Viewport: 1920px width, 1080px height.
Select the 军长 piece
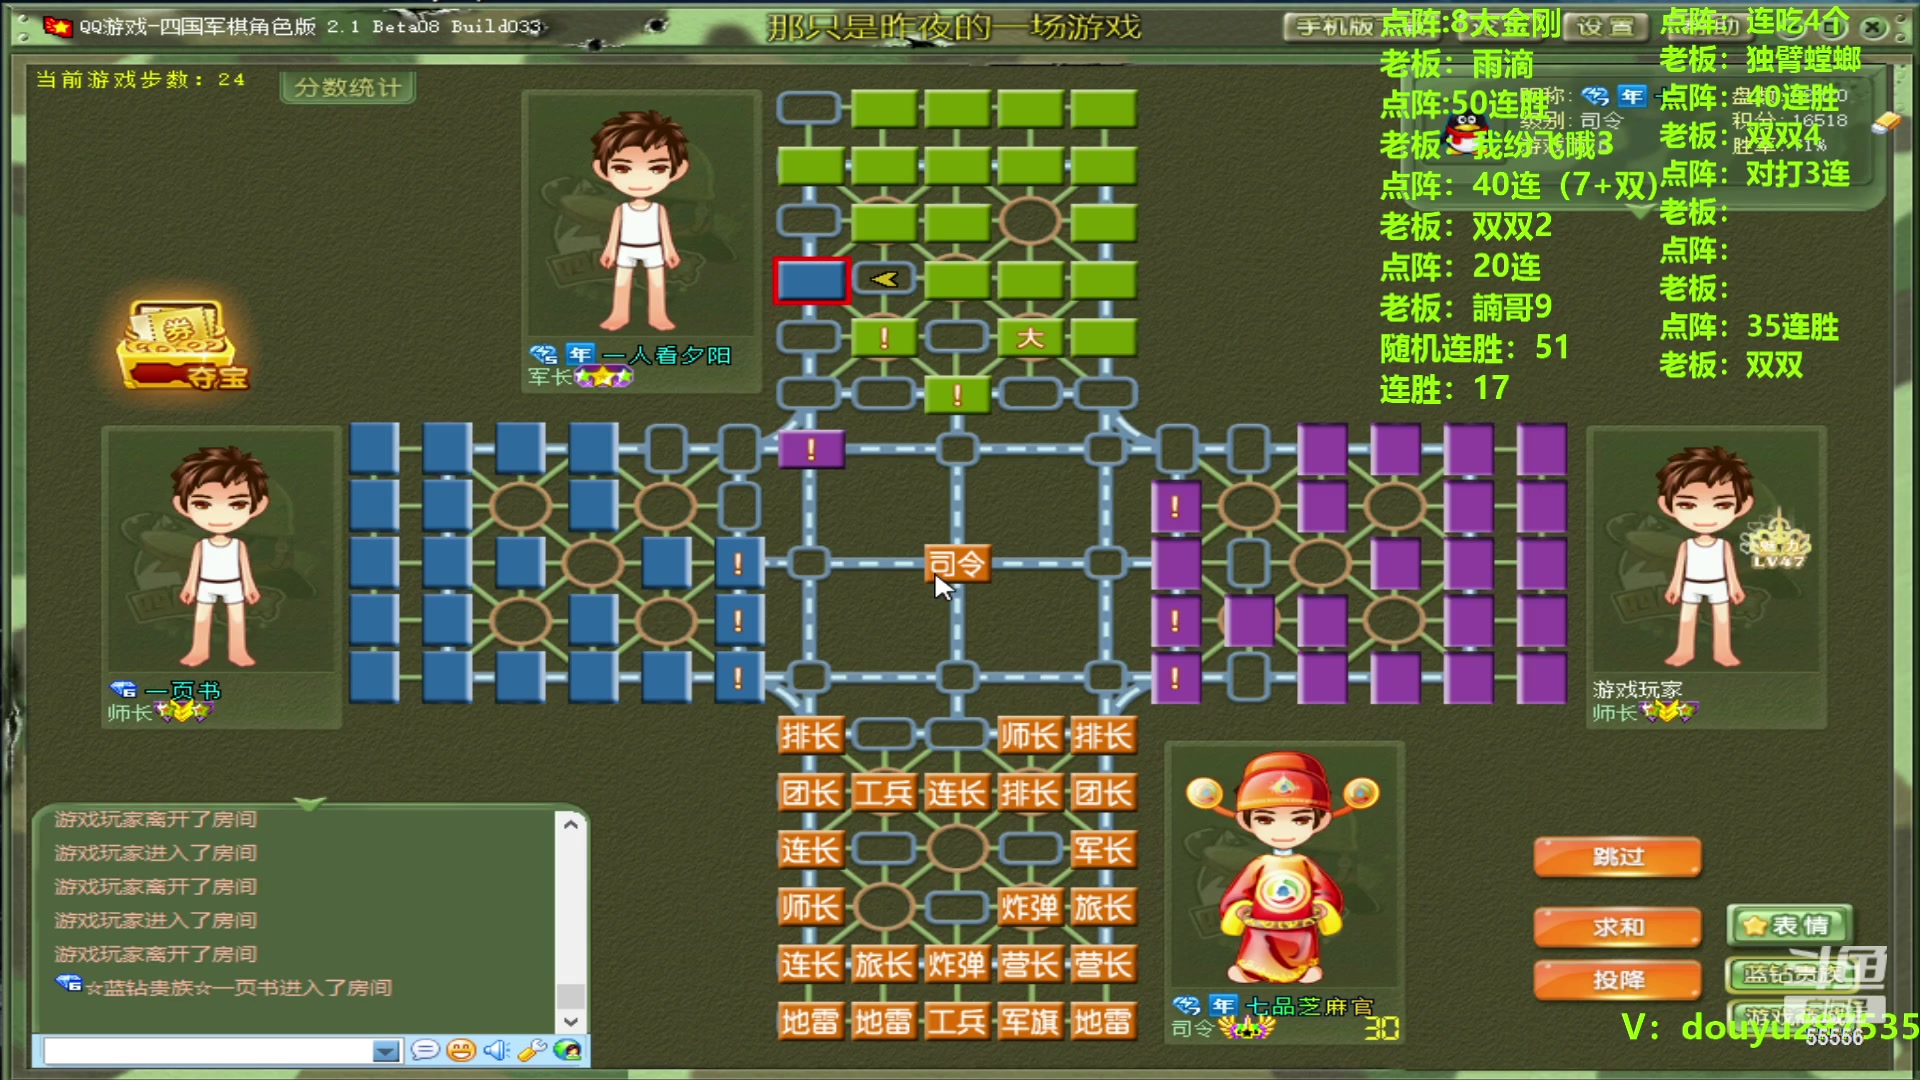(x=1103, y=851)
